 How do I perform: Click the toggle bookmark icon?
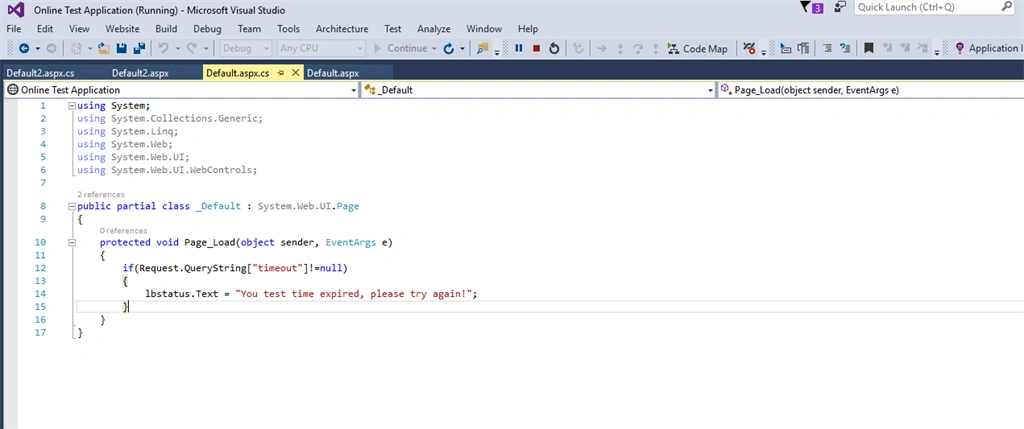[869, 48]
